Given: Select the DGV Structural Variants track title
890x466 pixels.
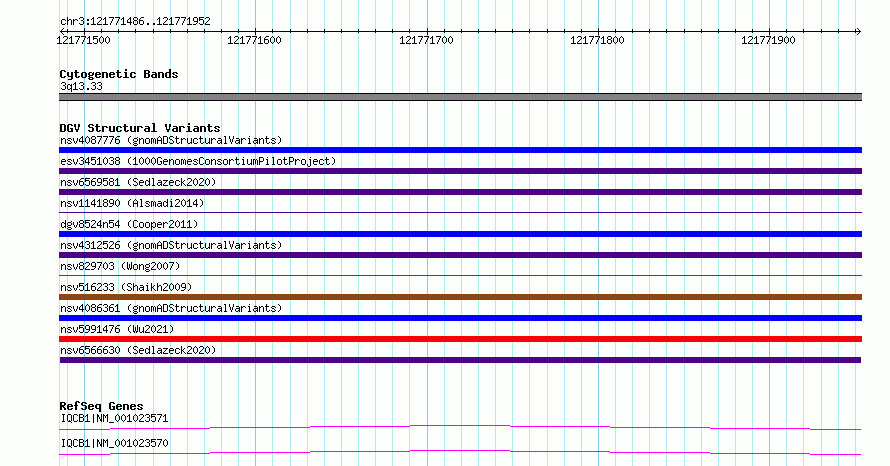Looking at the screenshot, I should tap(140, 128).
